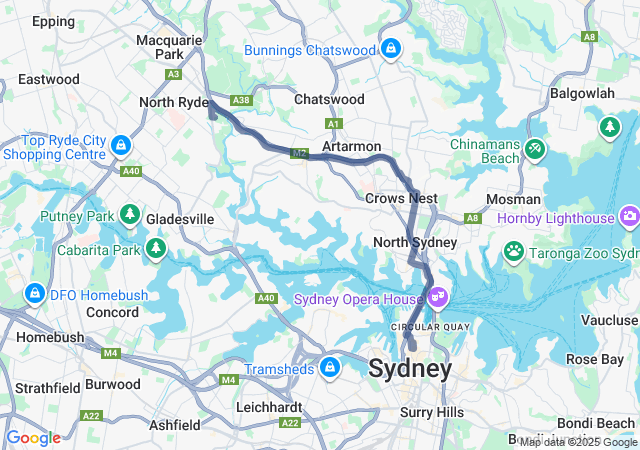Select the A38 road shield
Viewport: 640px width, 450px height.
click(x=241, y=100)
